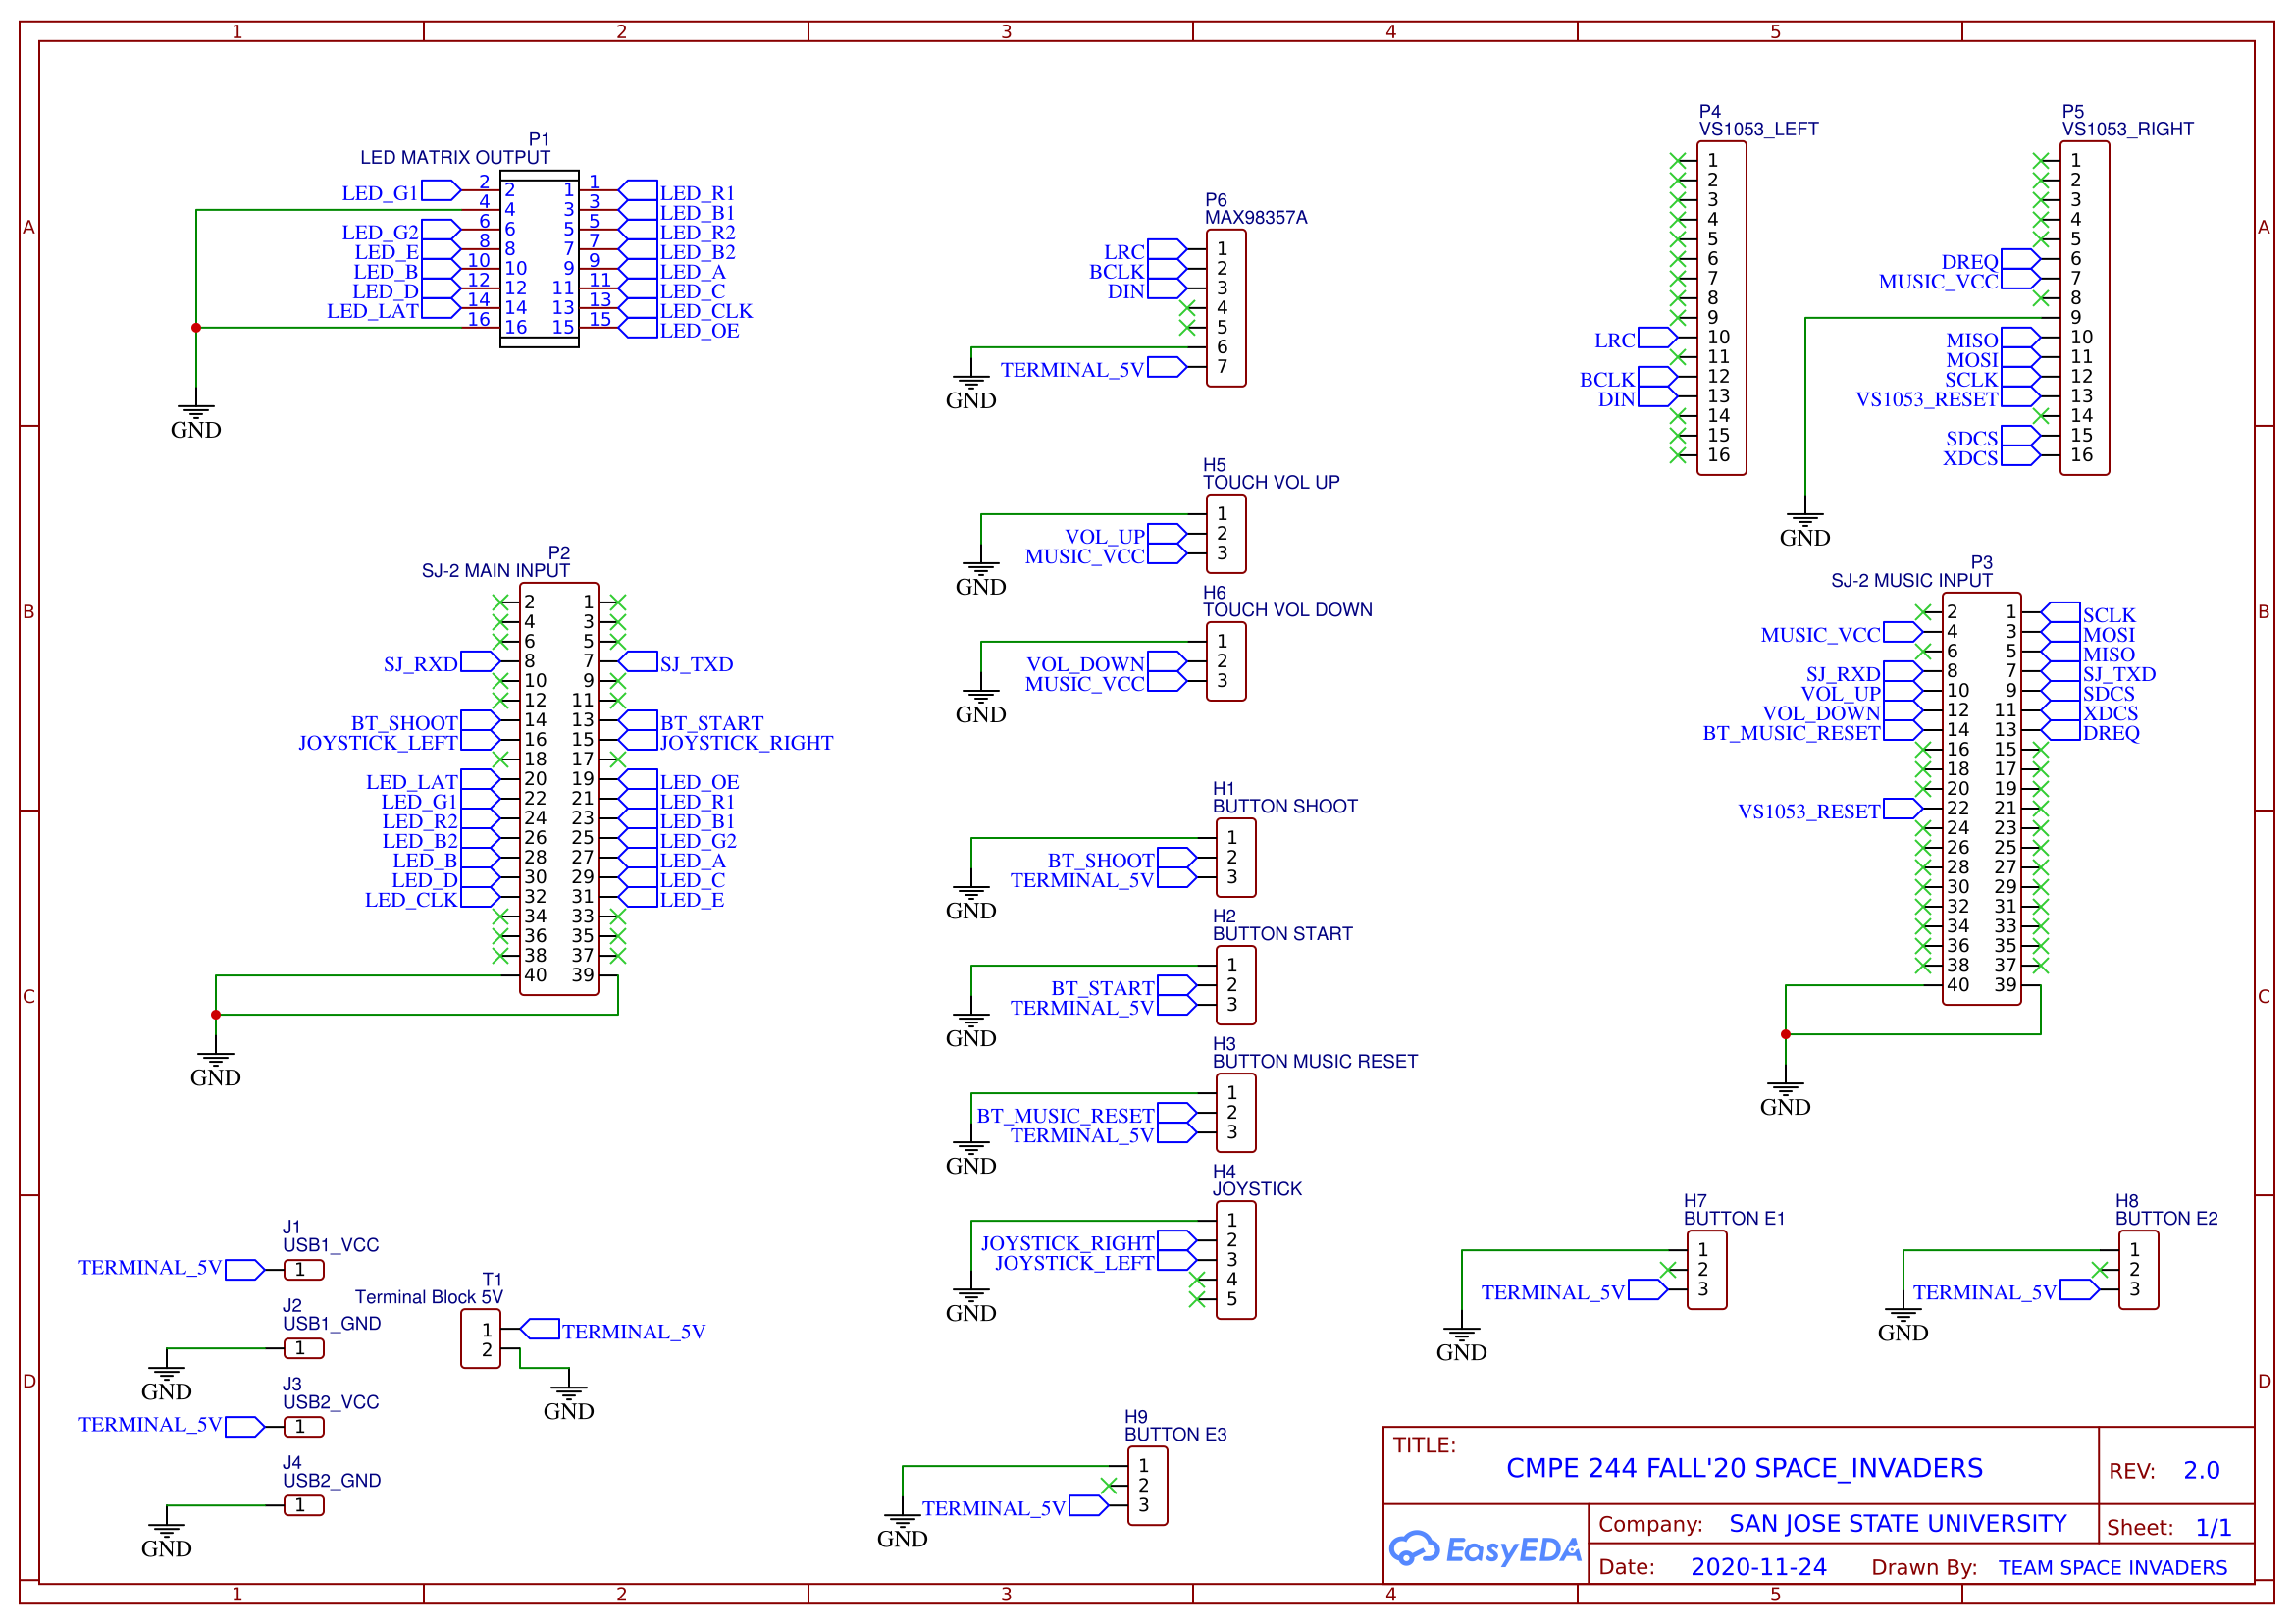Click the BUTTON SHOOT header label
This screenshot has width=2294, height=1624.
coord(1285,807)
